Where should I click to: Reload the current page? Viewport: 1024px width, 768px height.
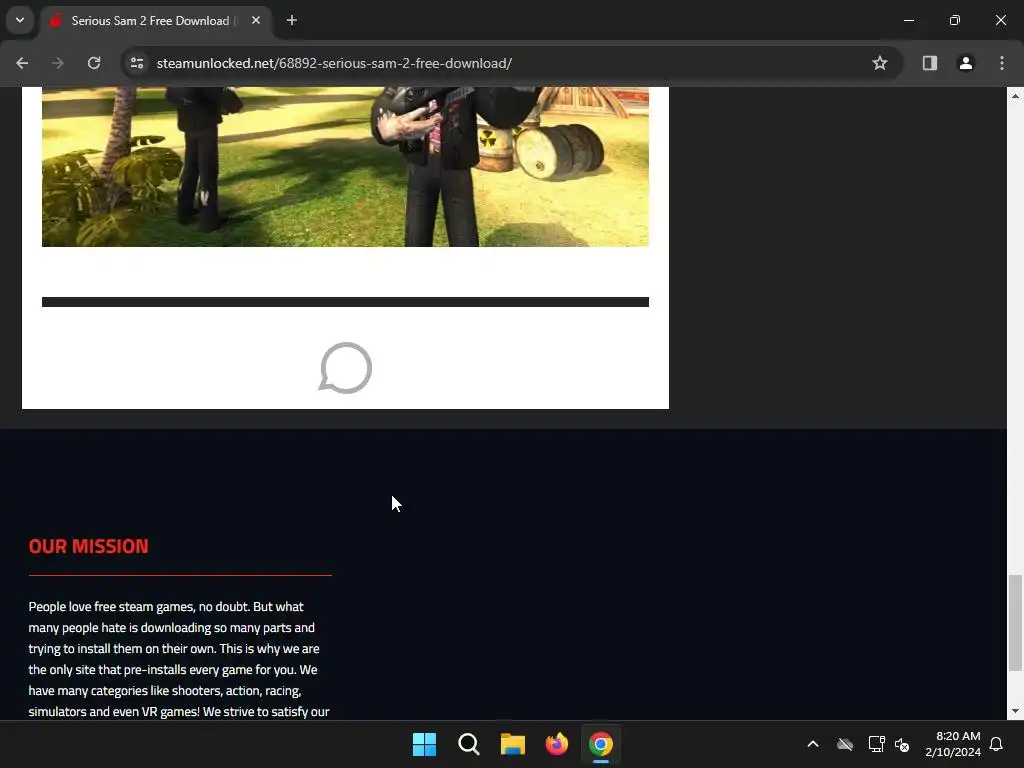point(94,63)
